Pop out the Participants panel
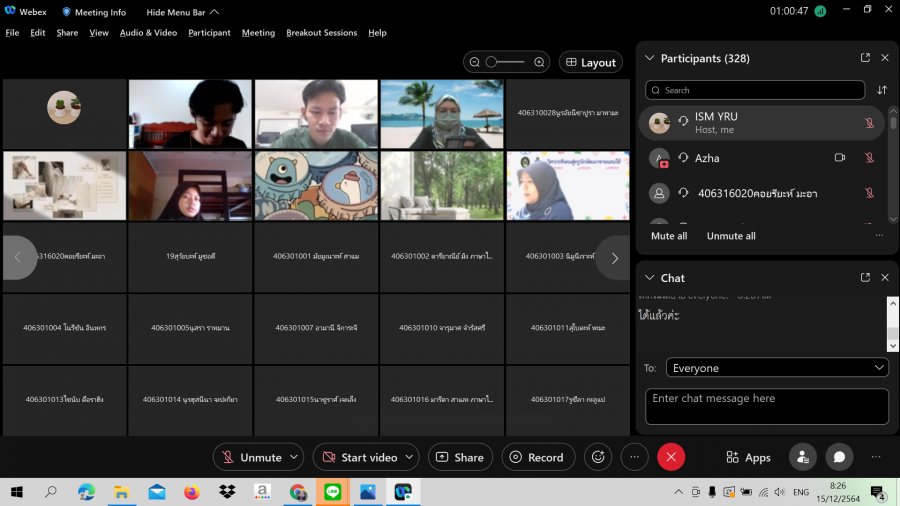Screen dimensions: 900x506 (865, 58)
